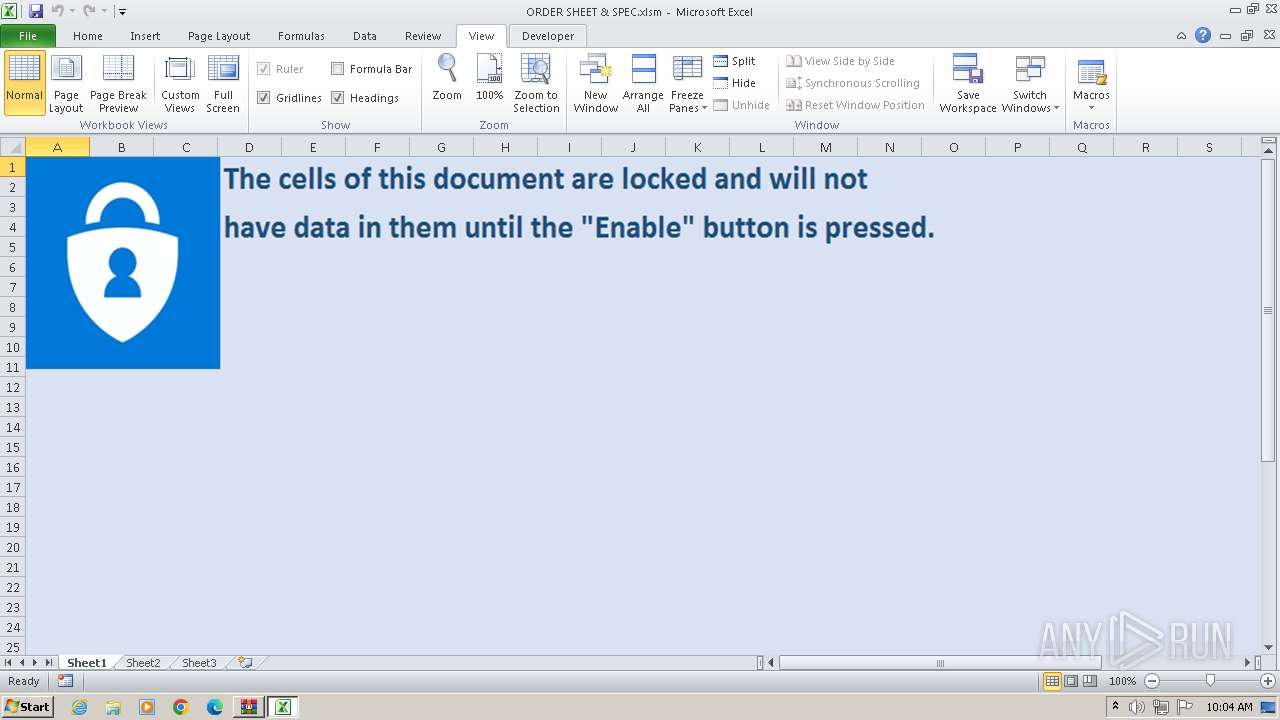Switch to the Review tab
Viewport: 1280px width, 720px height.
pyautogui.click(x=423, y=36)
